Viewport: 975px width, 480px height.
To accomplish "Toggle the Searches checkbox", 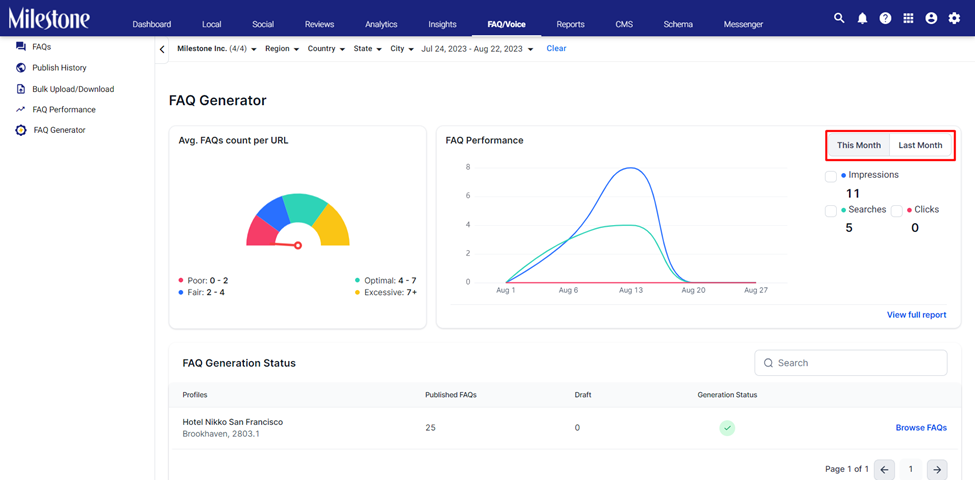I will (831, 211).
